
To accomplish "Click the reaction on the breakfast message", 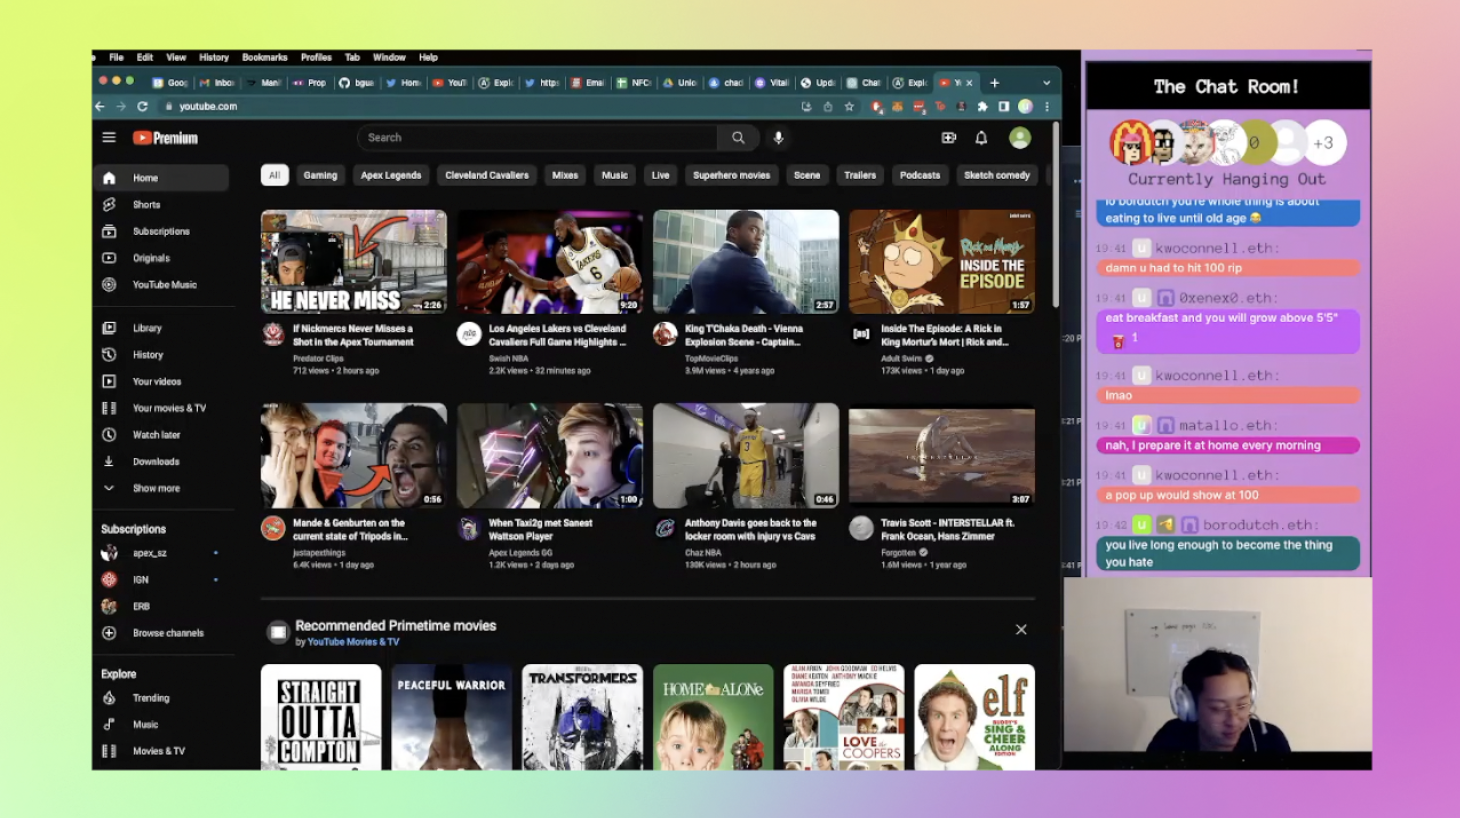I will (x=1126, y=339).
